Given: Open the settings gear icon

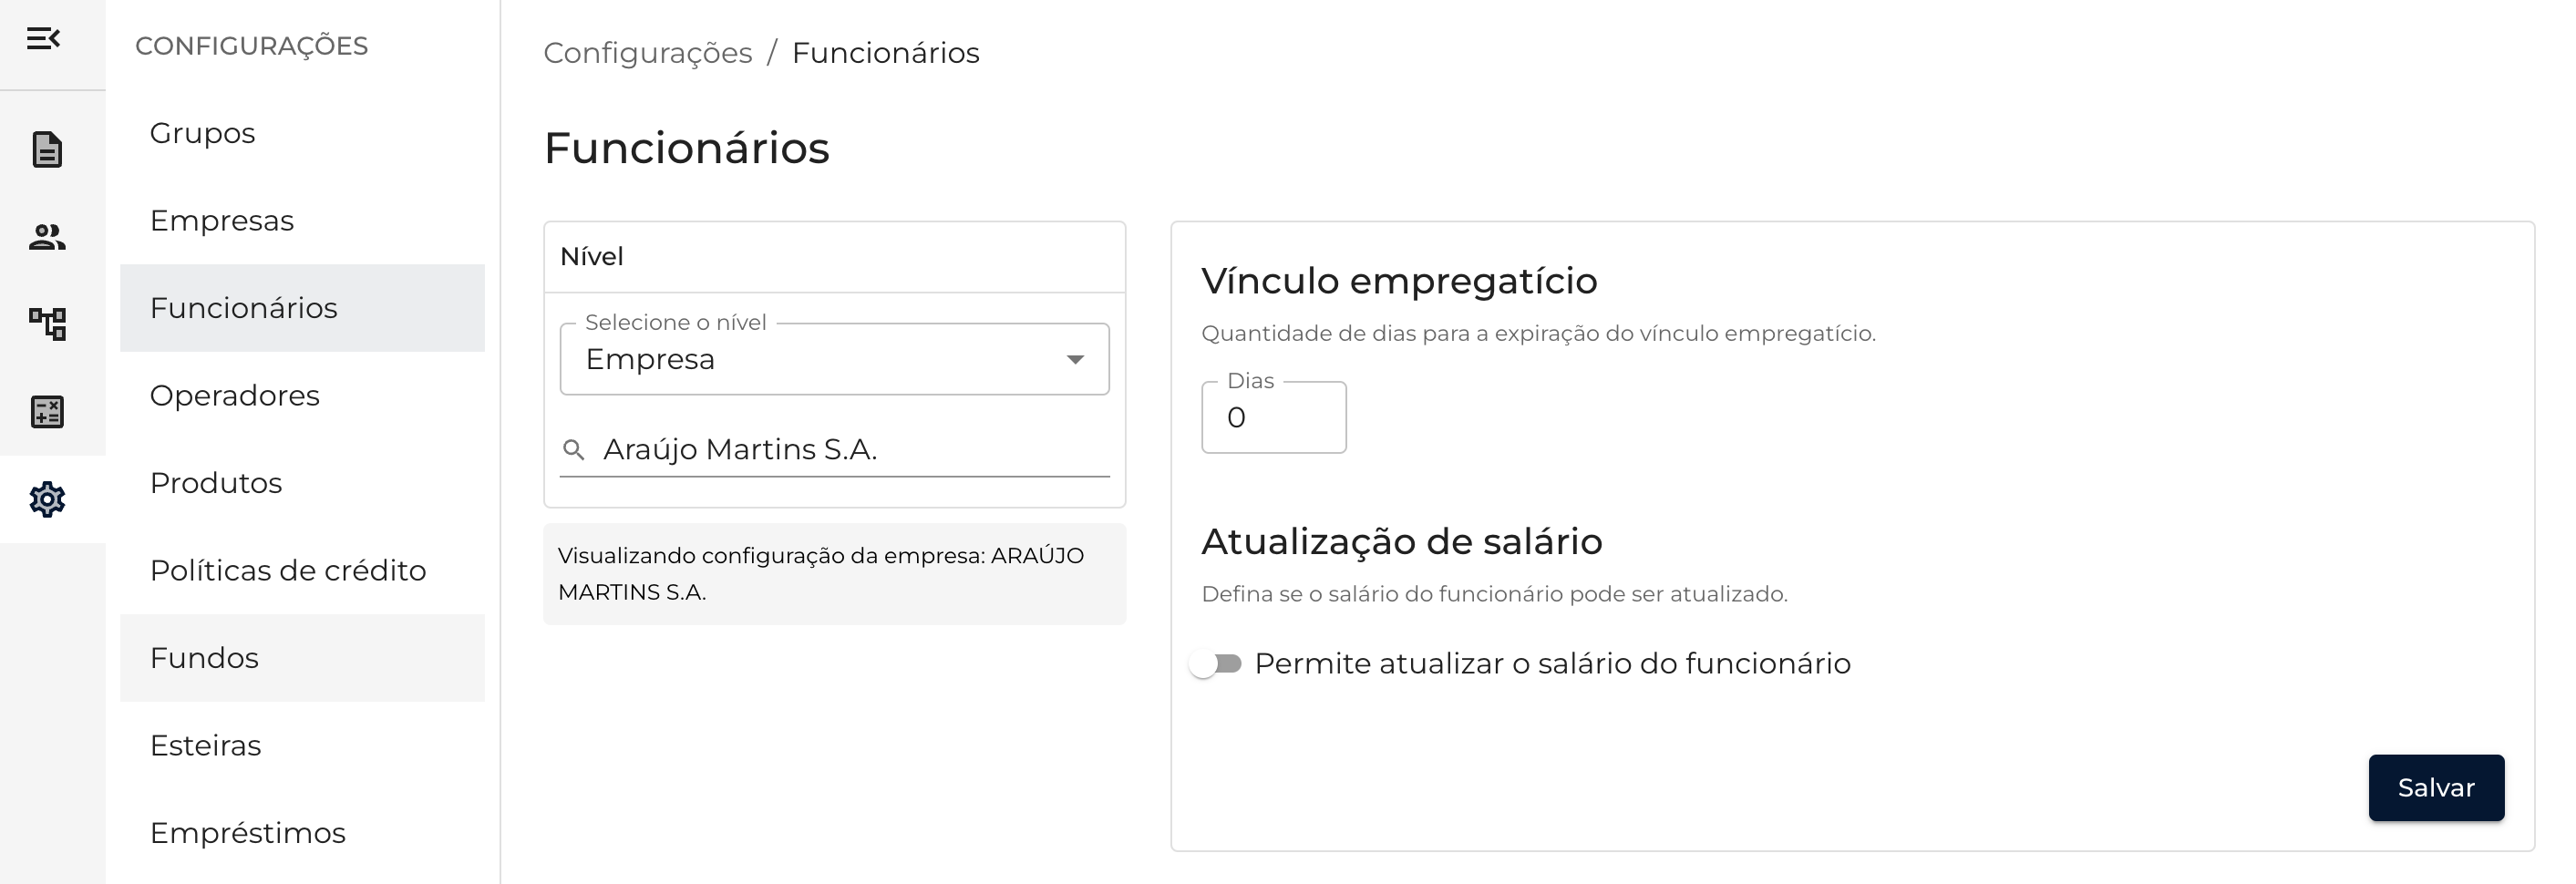Looking at the screenshot, I should tap(47, 499).
